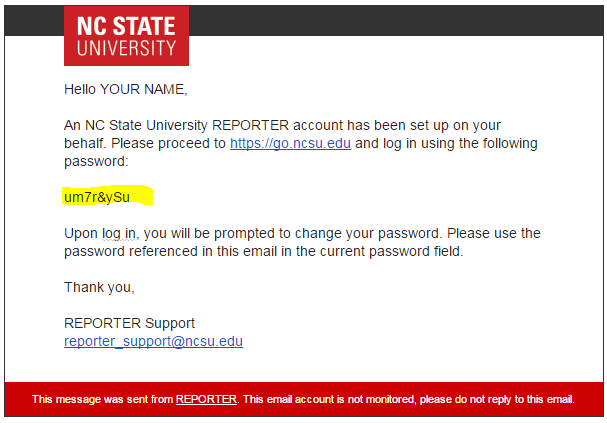Open the REPORTER link in the footer
The height and width of the screenshot is (423, 607).
206,399
